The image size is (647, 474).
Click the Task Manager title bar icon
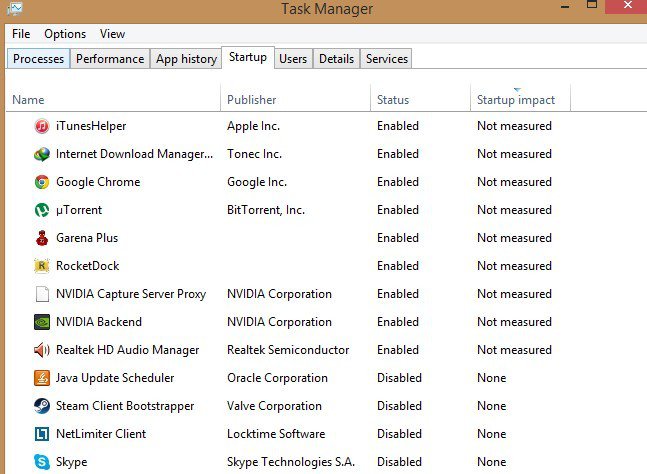point(15,8)
